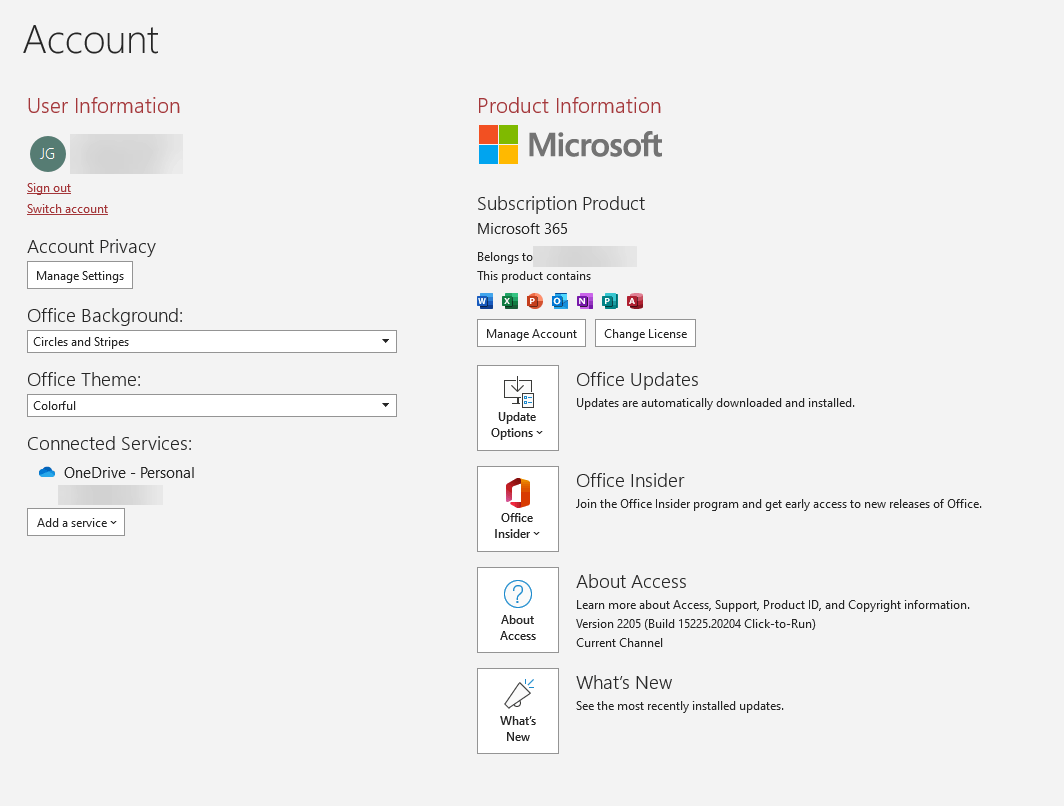Click the Excel app icon
Viewport: 1064px width, 806px height.
[x=509, y=301]
